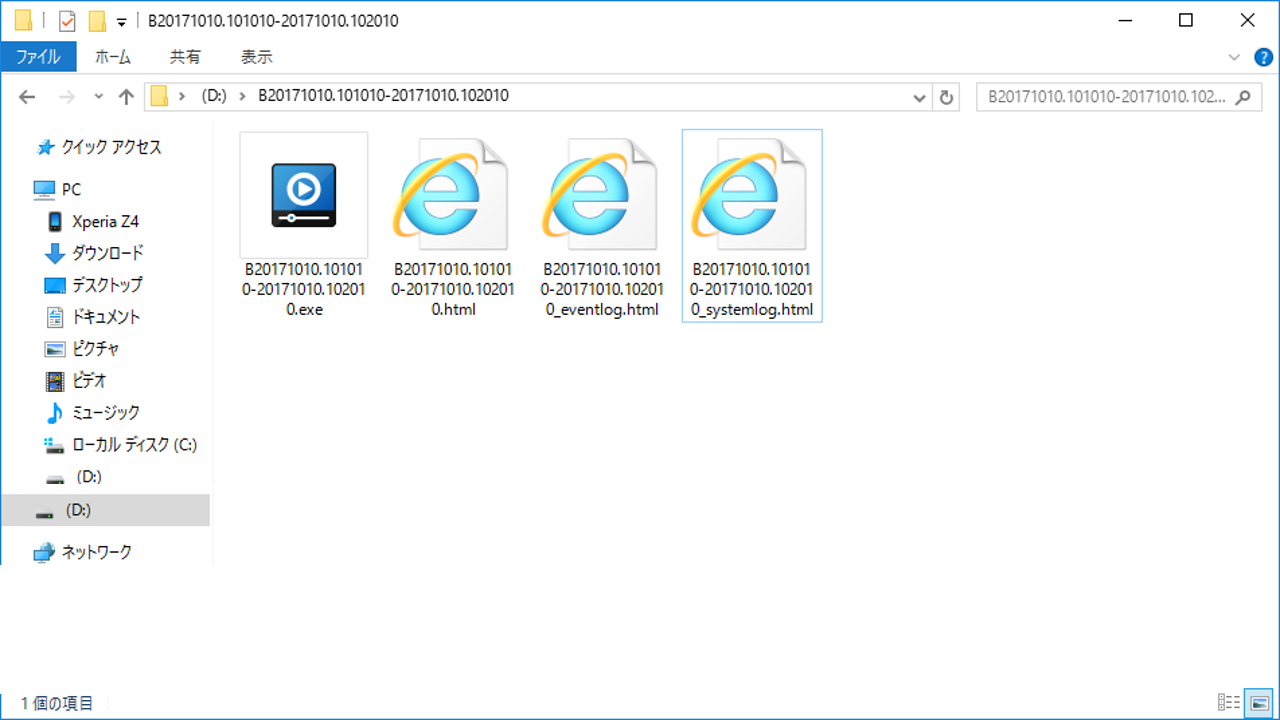The width and height of the screenshot is (1280, 720).
Task: Expand the ribbon with the chevron
Action: point(1233,57)
